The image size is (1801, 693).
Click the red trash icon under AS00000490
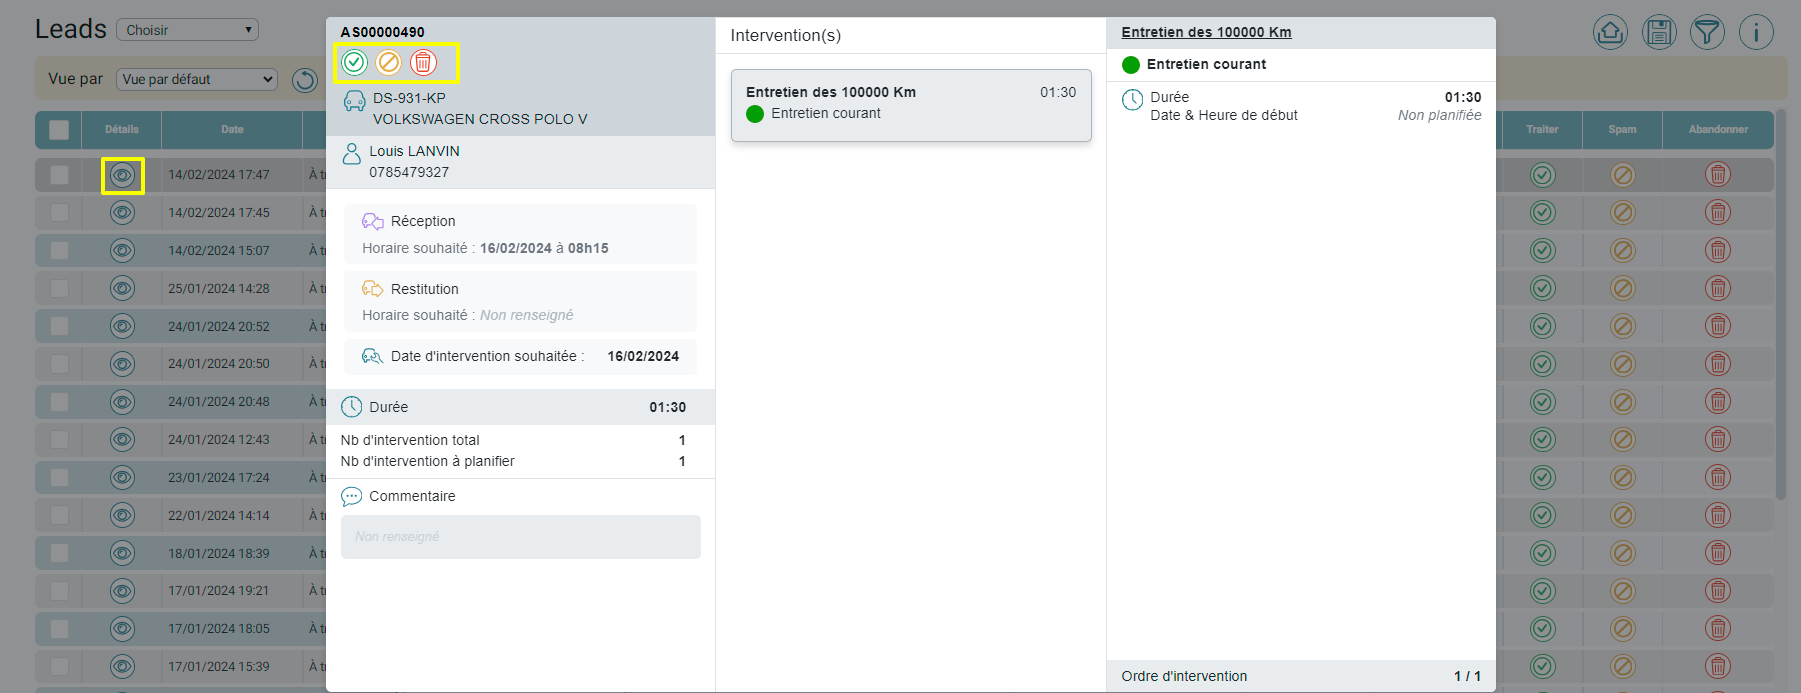point(423,62)
